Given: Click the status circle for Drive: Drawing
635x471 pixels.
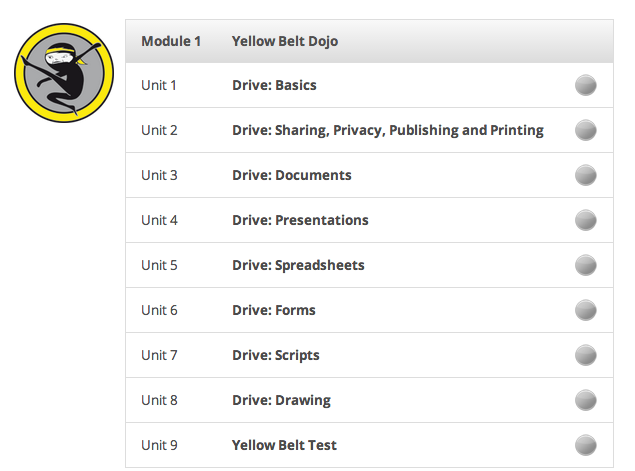Looking at the screenshot, I should (586, 400).
